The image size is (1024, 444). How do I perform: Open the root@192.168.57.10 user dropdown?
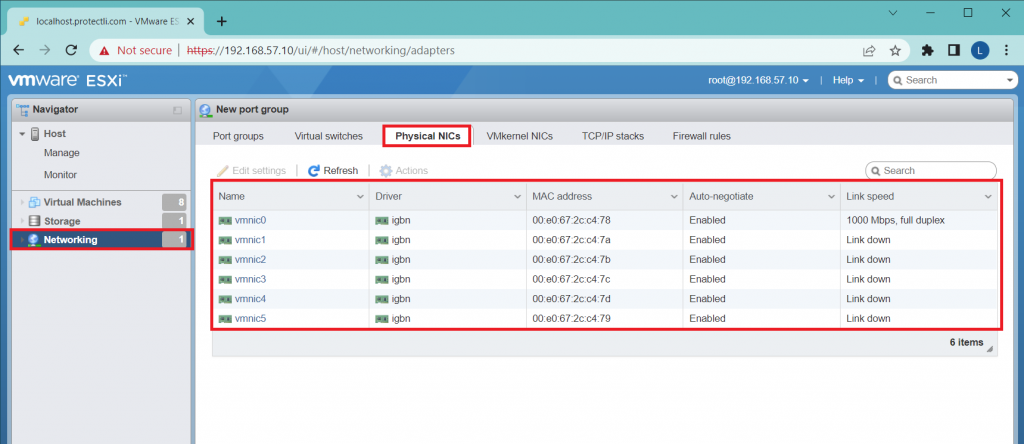click(759, 80)
